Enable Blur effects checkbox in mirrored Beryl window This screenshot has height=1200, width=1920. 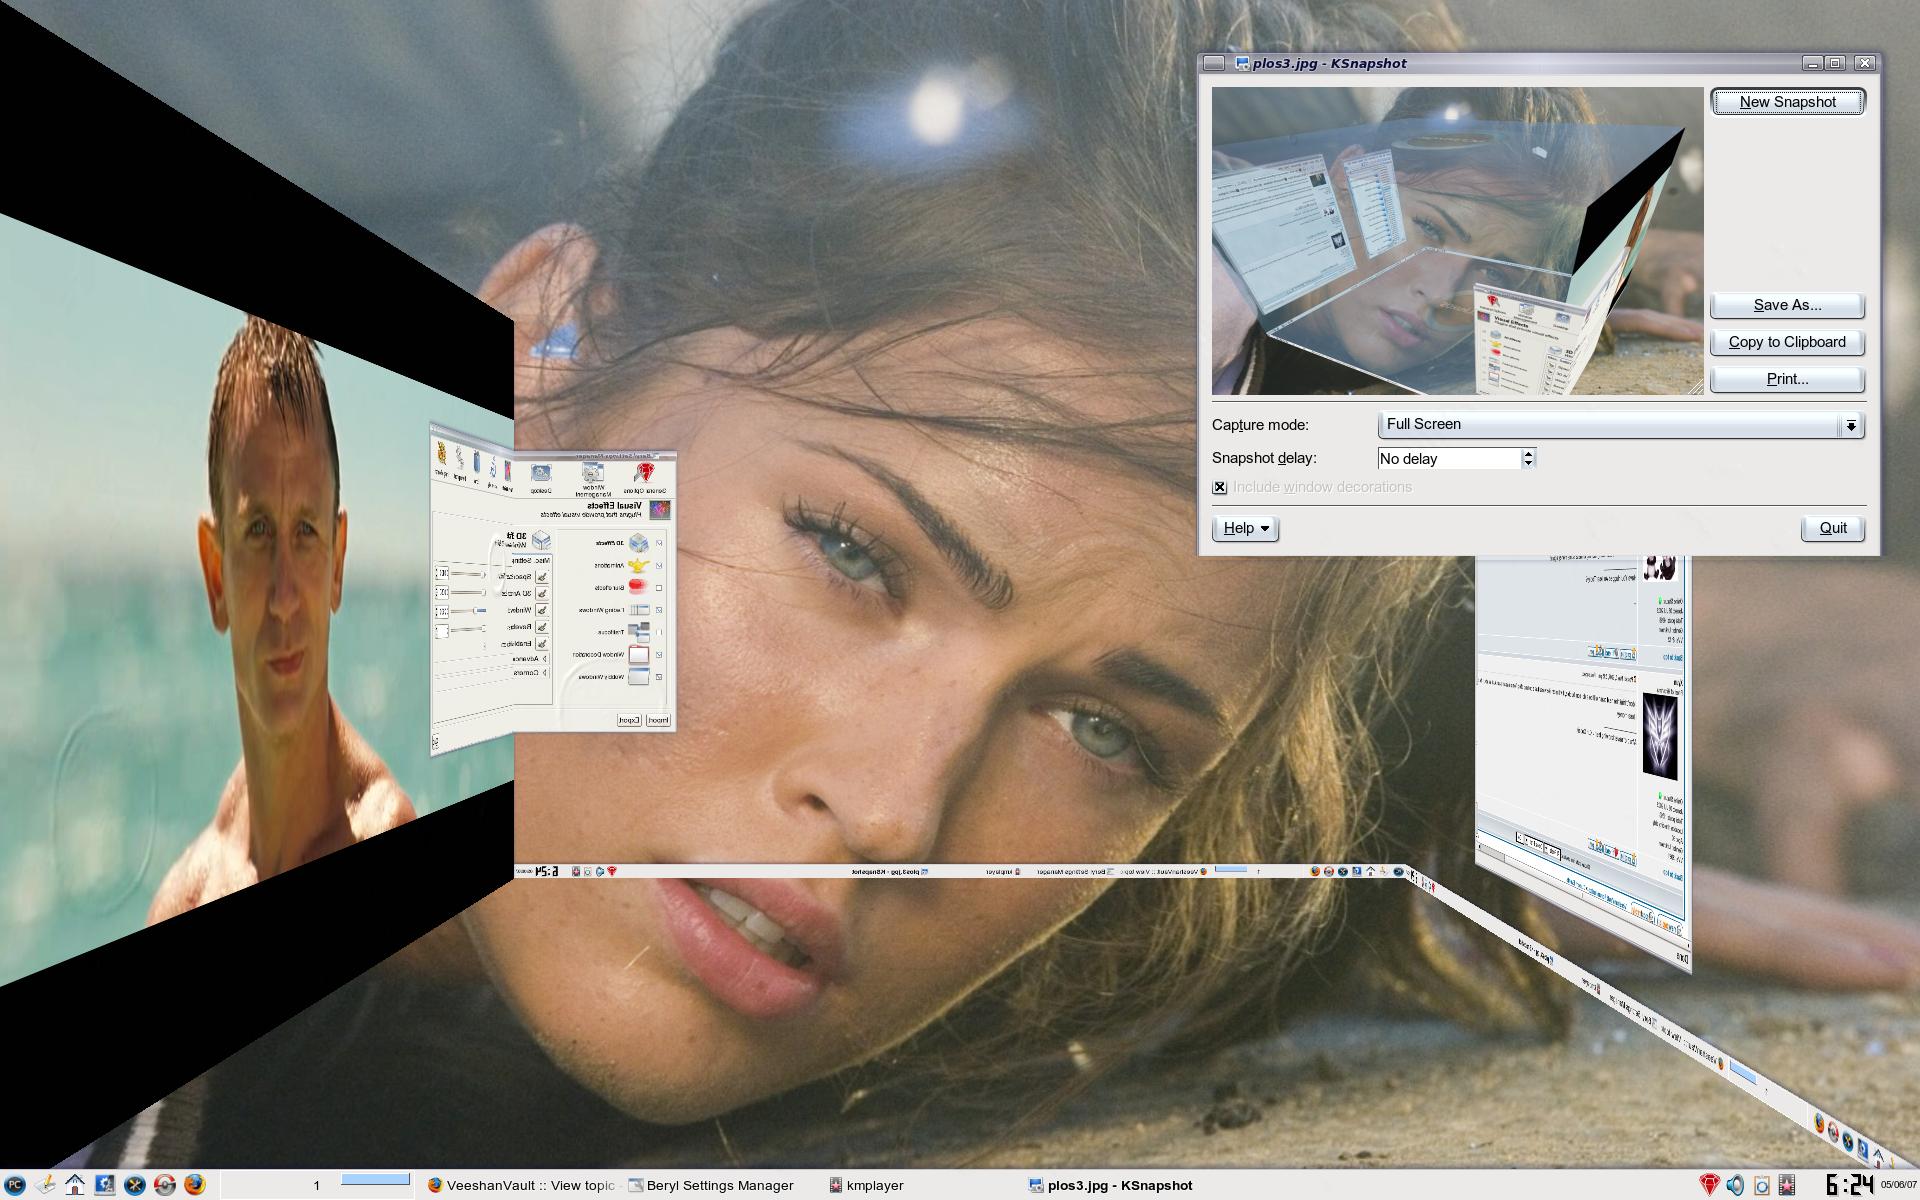coord(659,588)
